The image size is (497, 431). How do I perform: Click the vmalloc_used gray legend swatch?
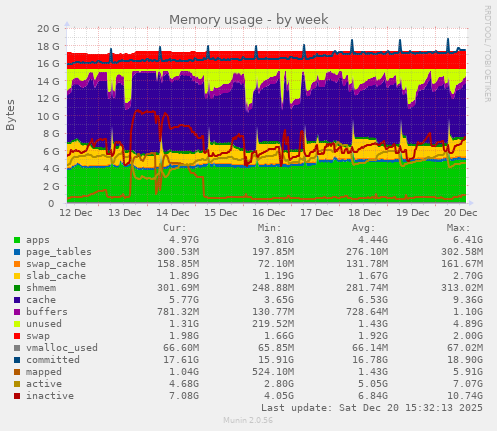coord(17,348)
